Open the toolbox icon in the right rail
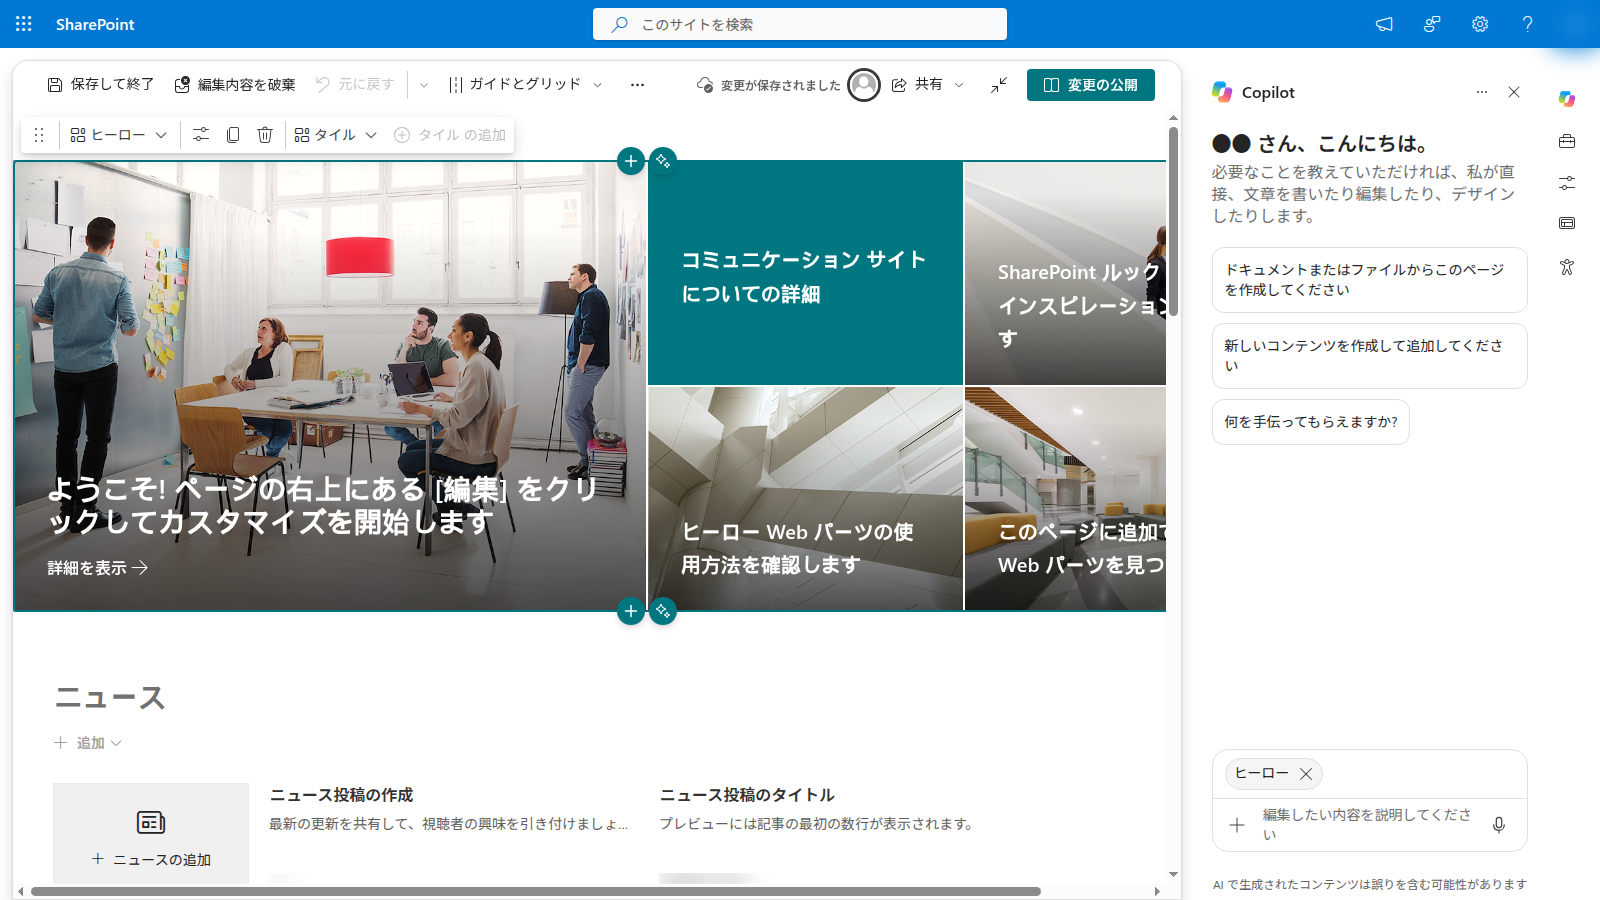The width and height of the screenshot is (1600, 900). (x=1567, y=141)
